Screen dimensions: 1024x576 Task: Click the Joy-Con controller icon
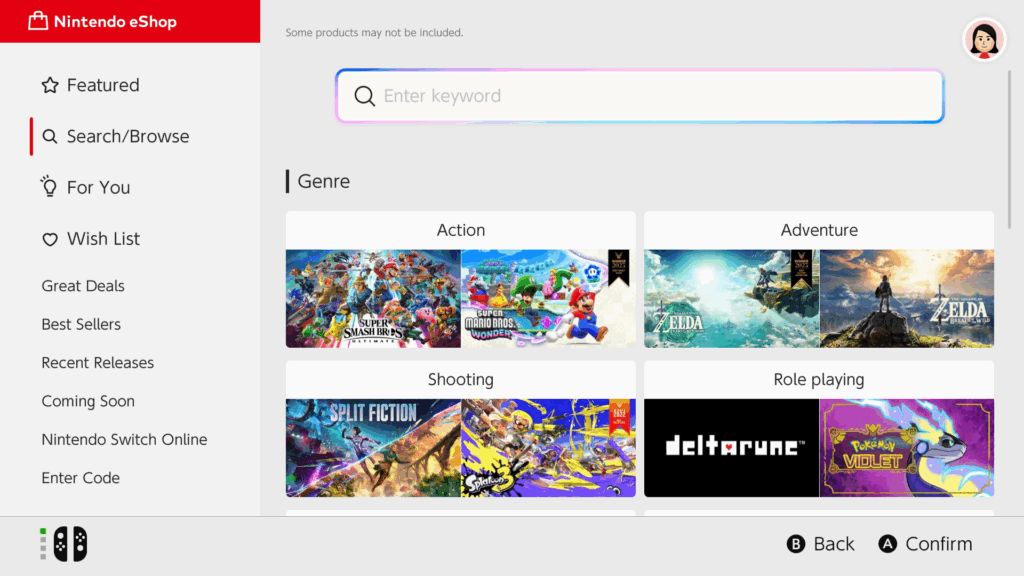pyautogui.click(x=70, y=544)
